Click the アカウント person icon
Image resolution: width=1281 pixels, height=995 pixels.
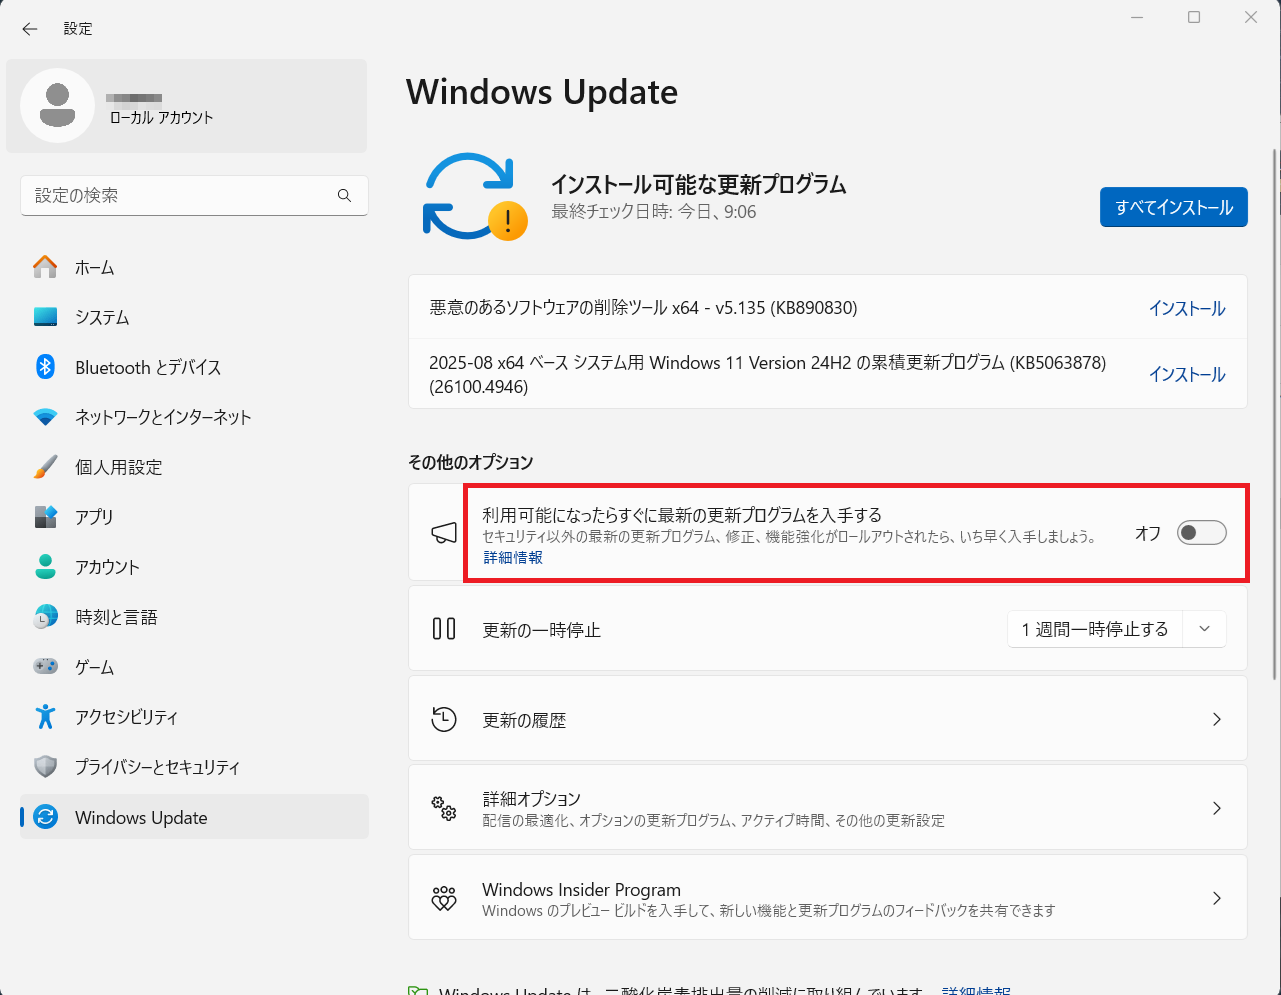tap(45, 567)
